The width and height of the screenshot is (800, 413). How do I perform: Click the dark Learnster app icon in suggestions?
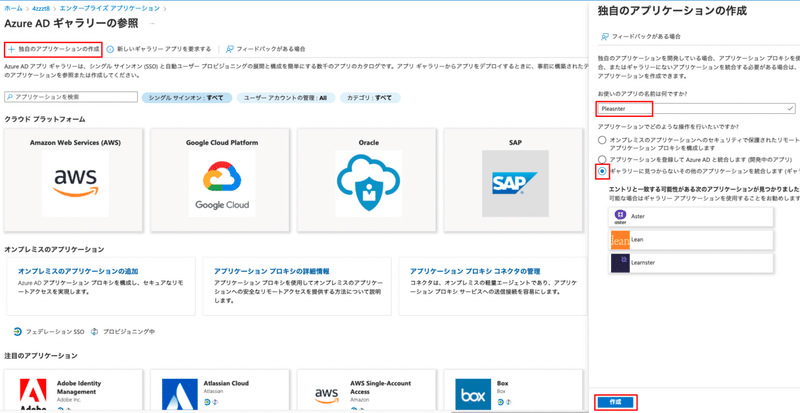[620, 263]
